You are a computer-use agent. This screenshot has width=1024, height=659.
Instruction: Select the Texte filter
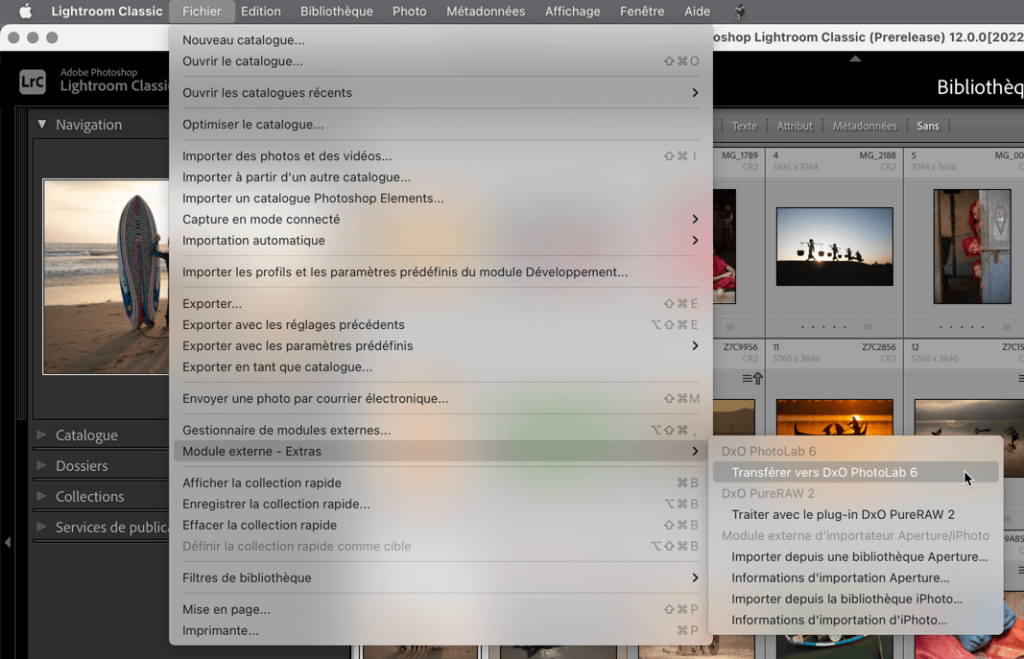(744, 126)
